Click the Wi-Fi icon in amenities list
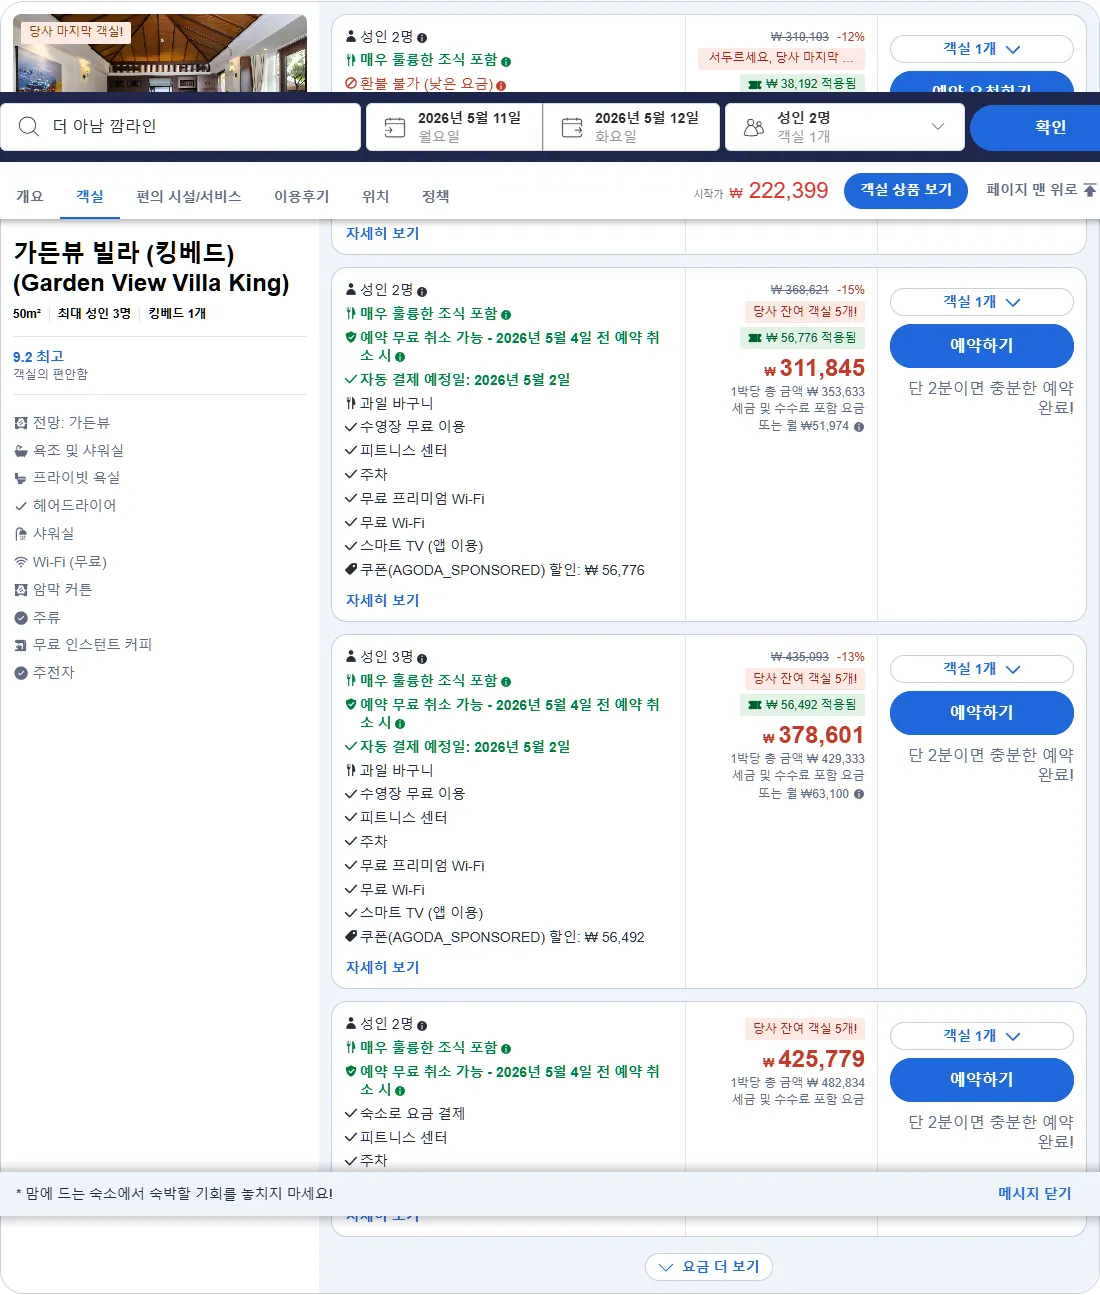Screen dimensions: 1100x1295 pyautogui.click(x=21, y=562)
